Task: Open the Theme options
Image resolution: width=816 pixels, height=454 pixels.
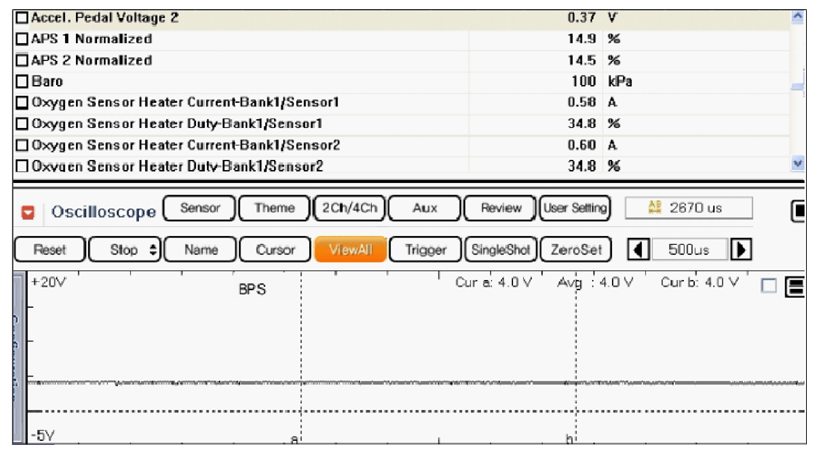Action: coord(274,208)
